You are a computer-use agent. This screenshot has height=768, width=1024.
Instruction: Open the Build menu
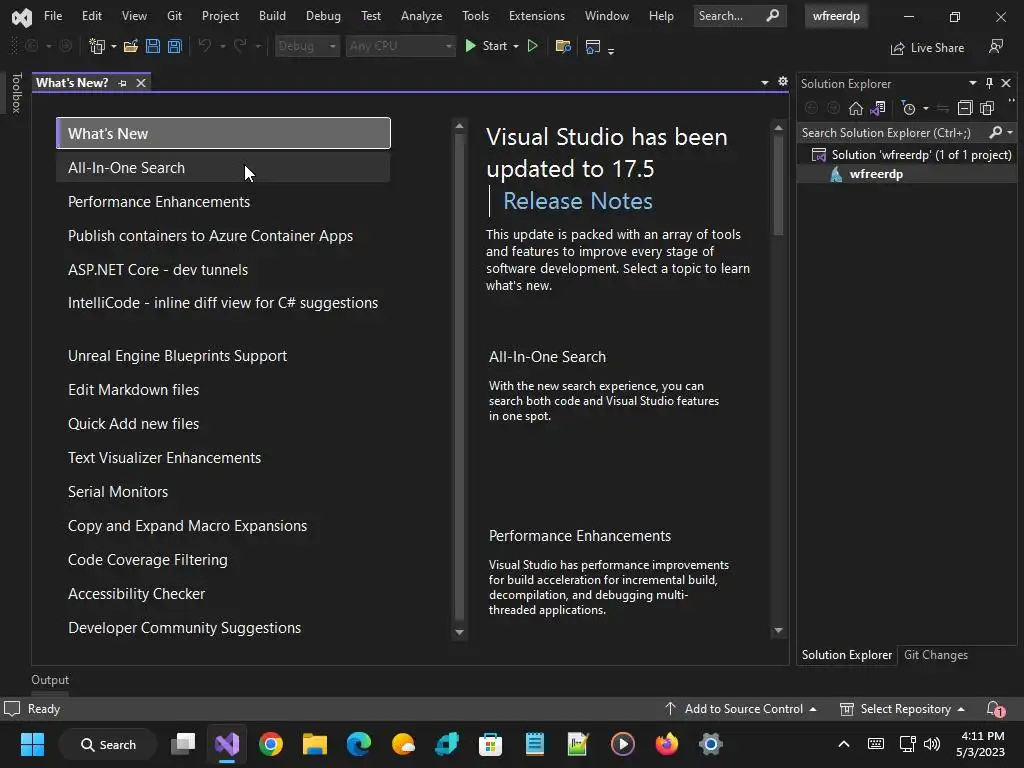272,16
